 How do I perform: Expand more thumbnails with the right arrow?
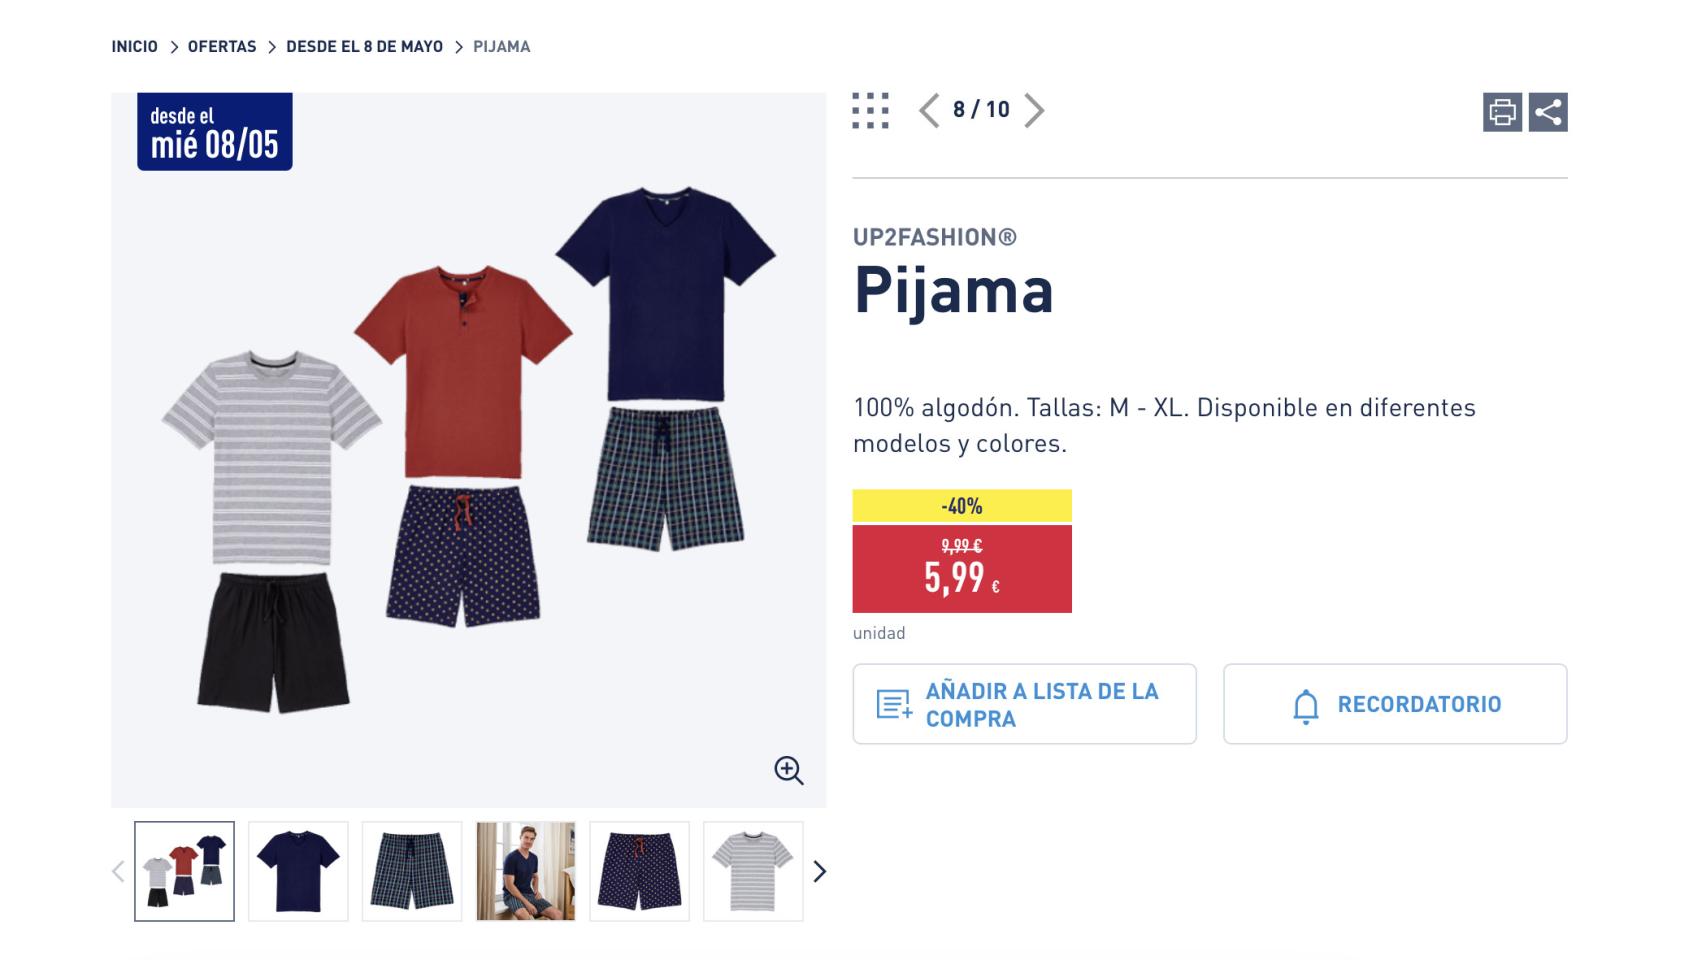(821, 871)
